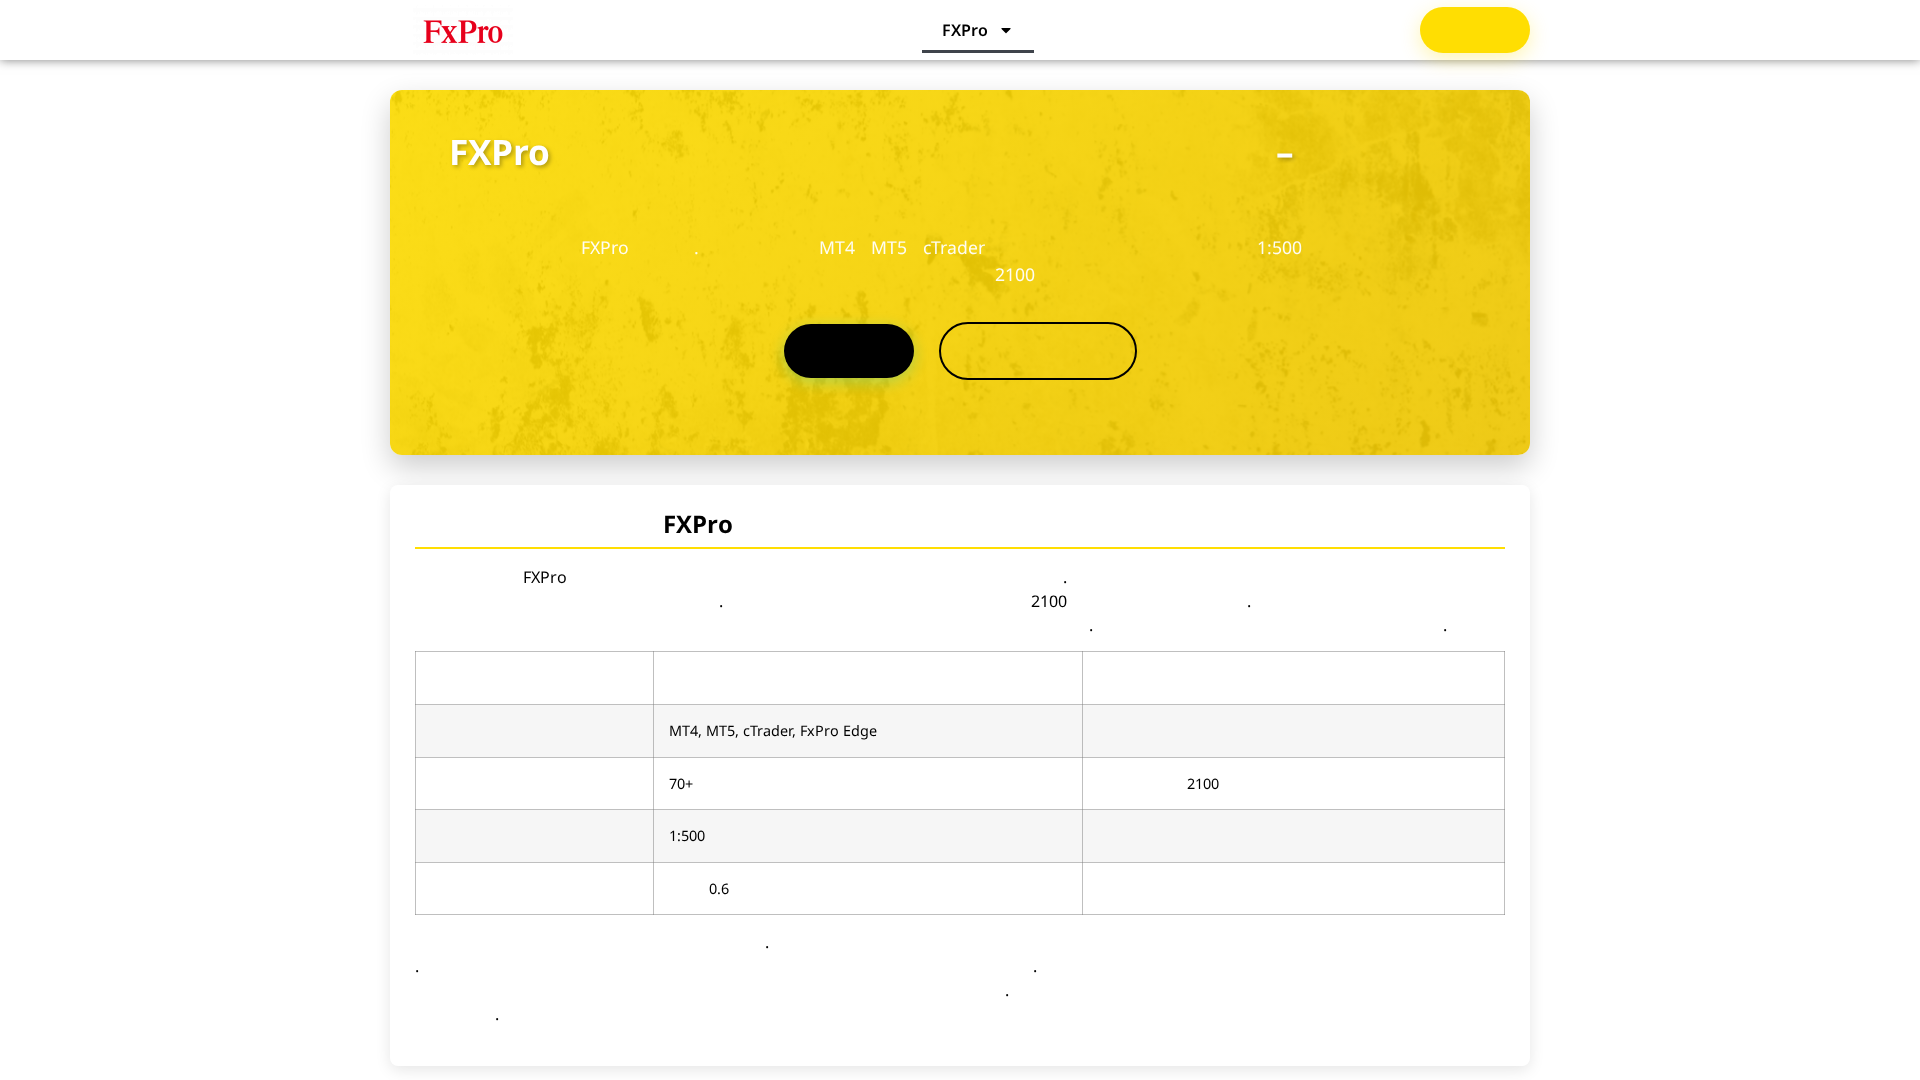Click the FxPro logo in the header

click(463, 31)
